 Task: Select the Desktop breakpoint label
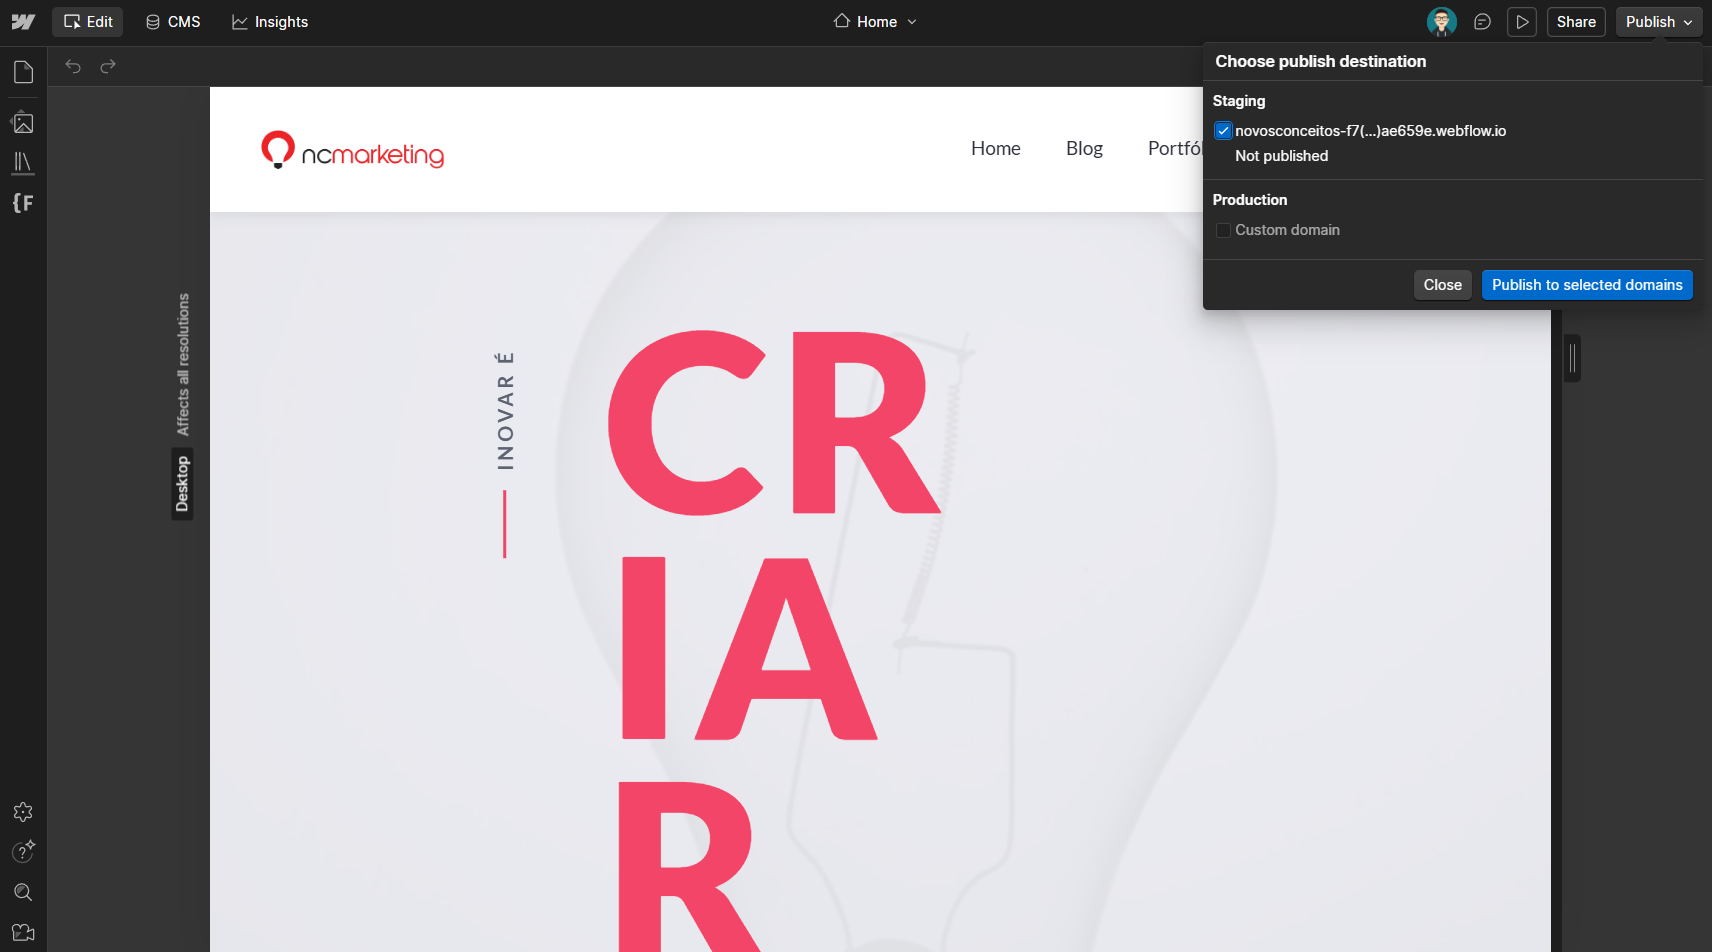pos(182,484)
